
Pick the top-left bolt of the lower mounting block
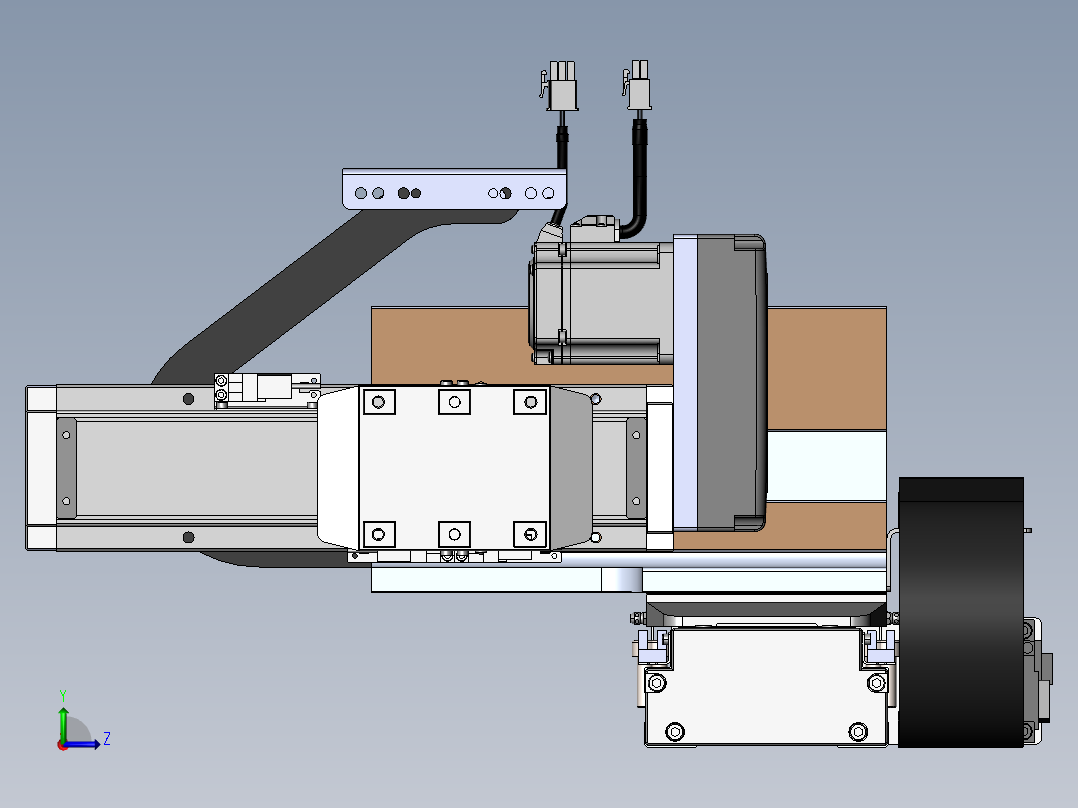click(x=657, y=683)
